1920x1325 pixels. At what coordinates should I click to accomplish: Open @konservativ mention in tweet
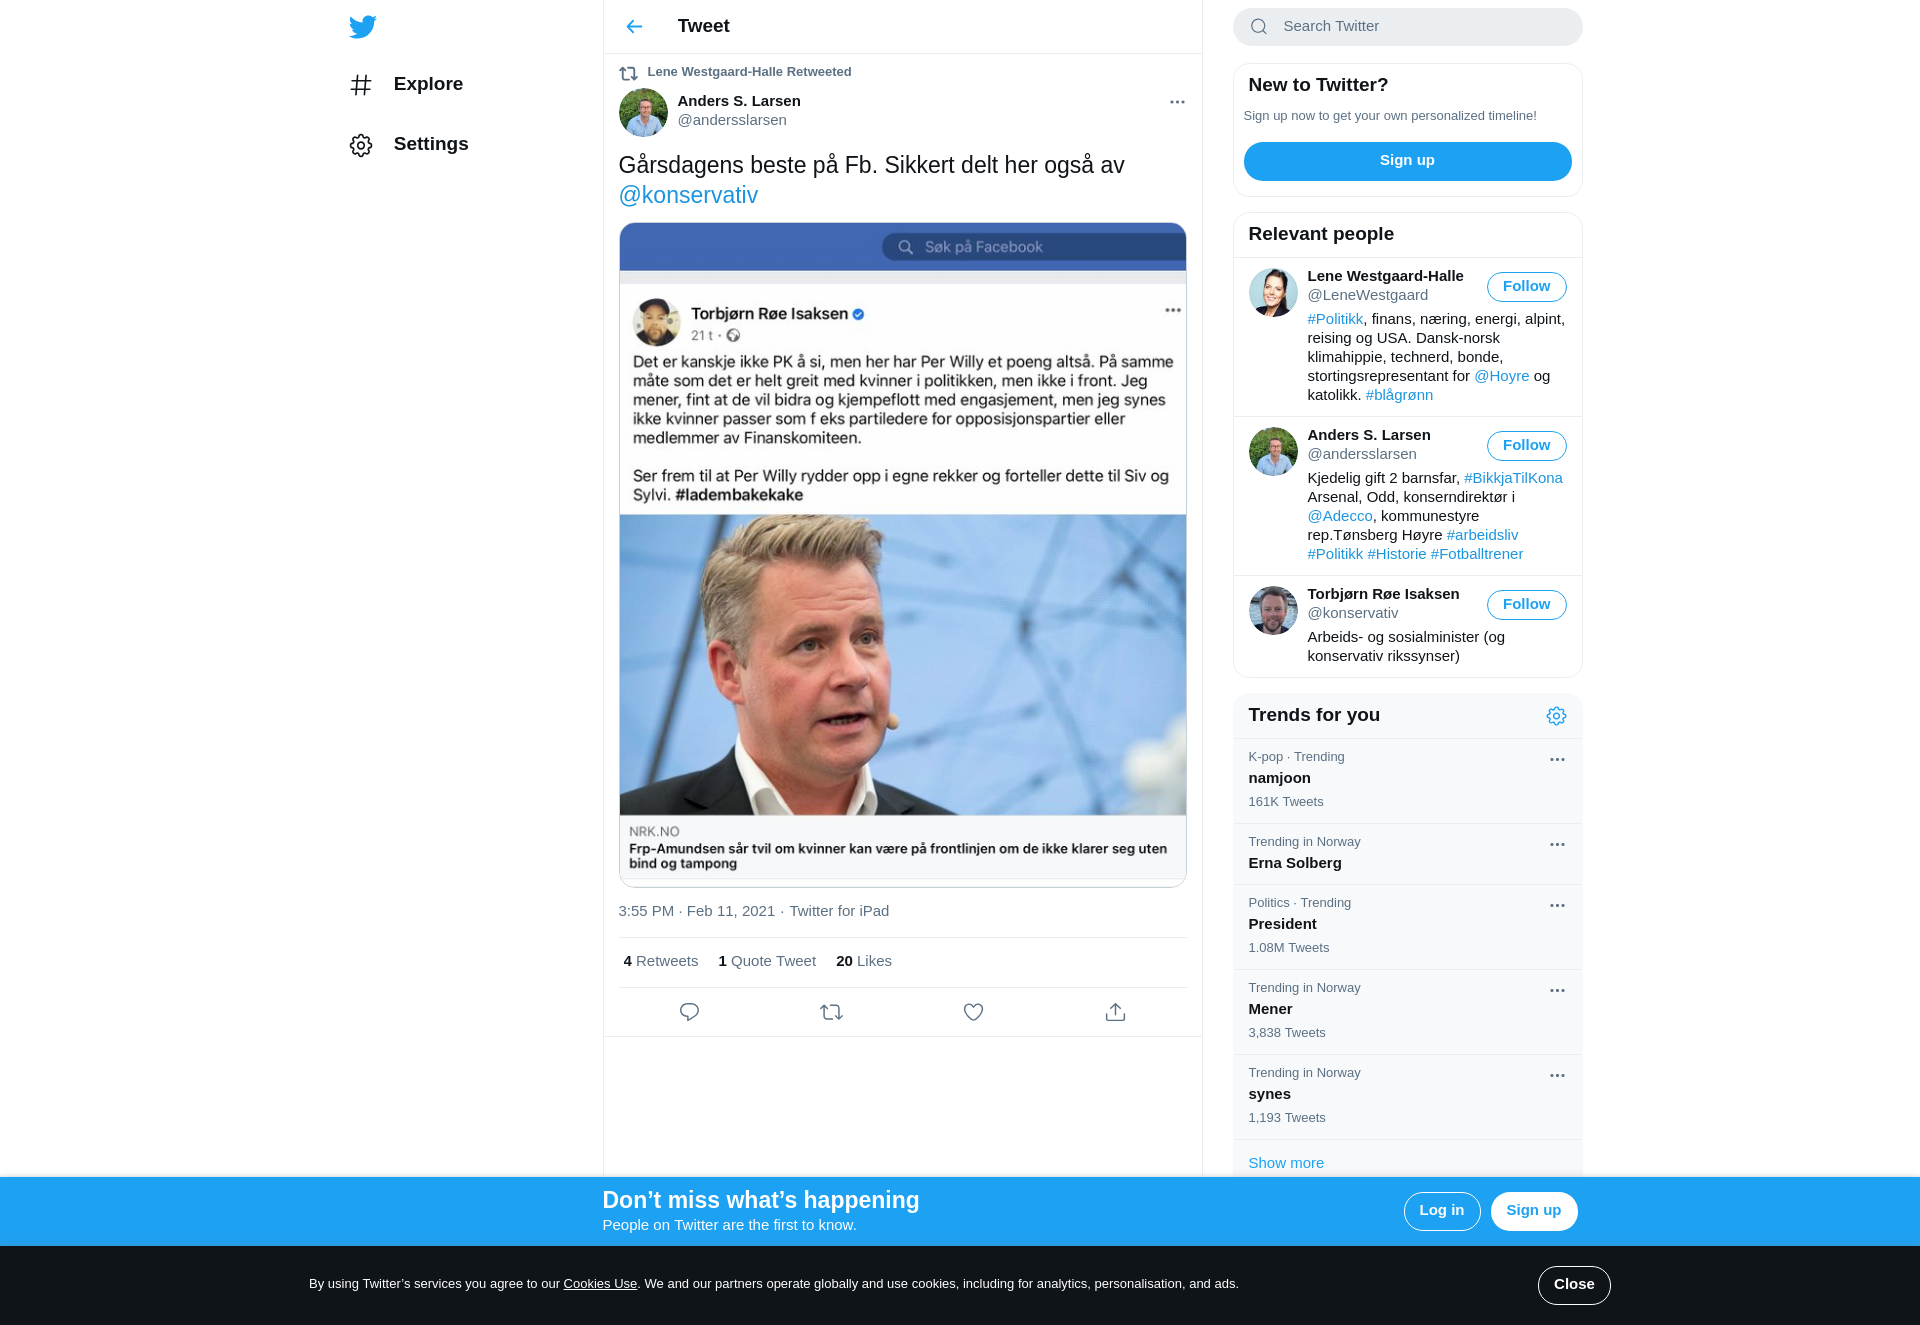[688, 196]
